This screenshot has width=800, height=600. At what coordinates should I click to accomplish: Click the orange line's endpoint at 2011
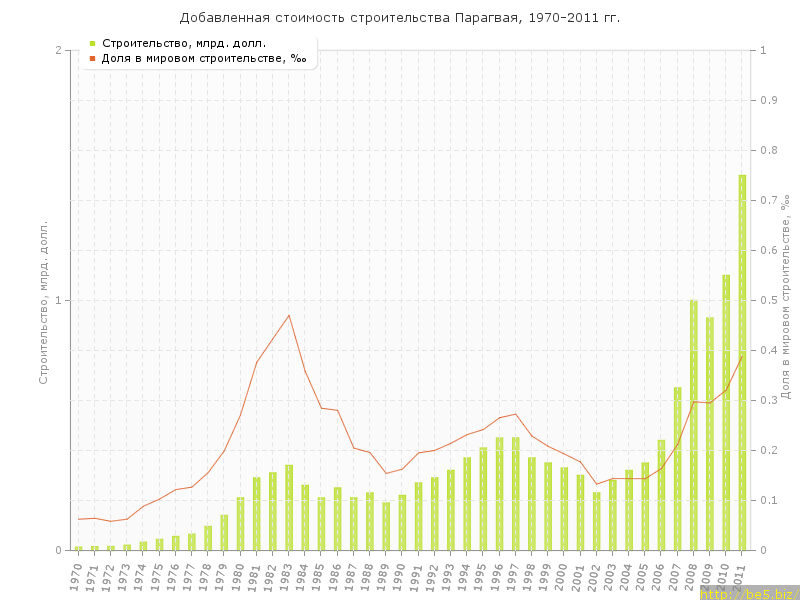(x=742, y=355)
